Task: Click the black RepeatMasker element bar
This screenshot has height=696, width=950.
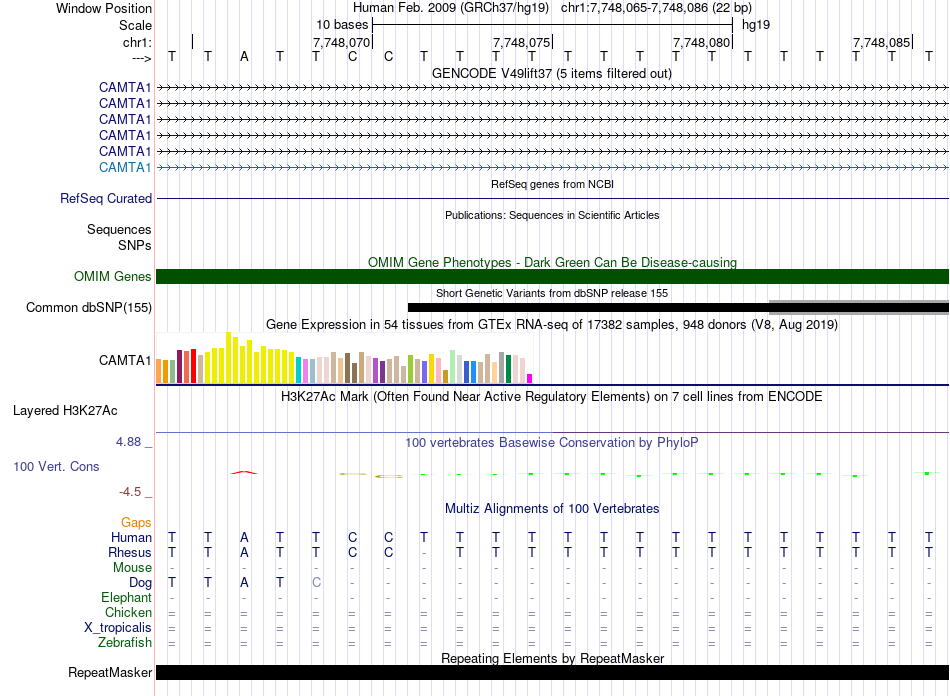Action: point(552,673)
